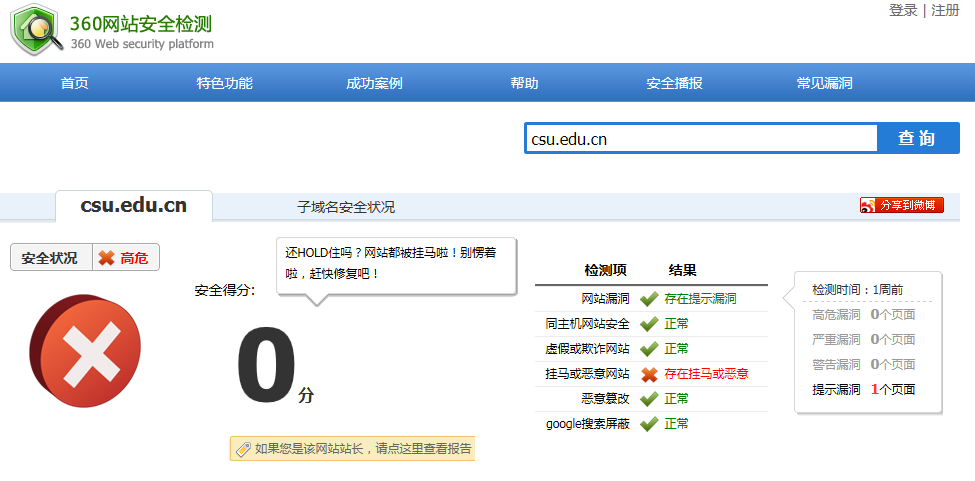Focus the domain search input field
Viewport: 975px width, 481px height.
pyautogui.click(x=700, y=139)
